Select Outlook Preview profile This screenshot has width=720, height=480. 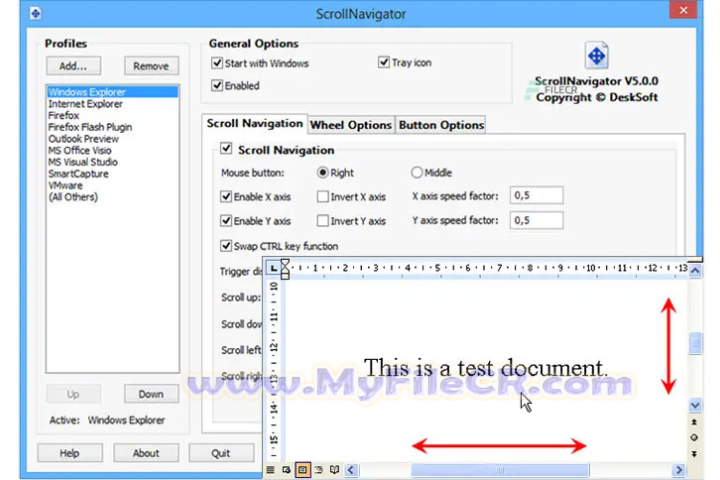coord(112,139)
